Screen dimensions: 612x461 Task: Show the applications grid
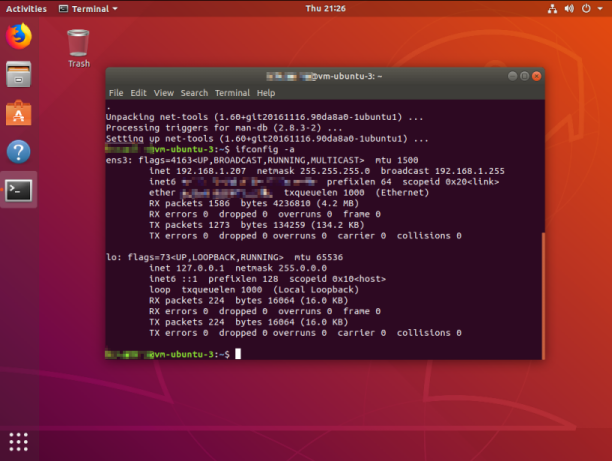[x=18, y=441]
